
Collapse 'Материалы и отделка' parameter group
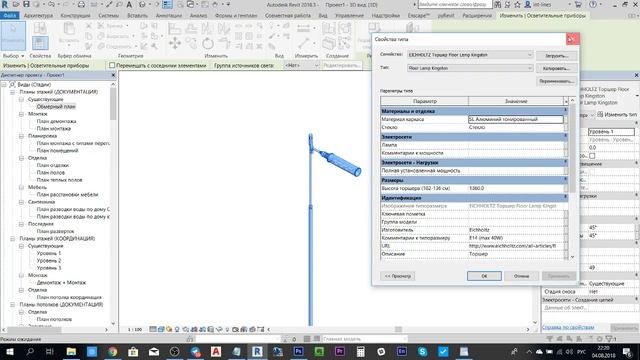[x=565, y=111]
